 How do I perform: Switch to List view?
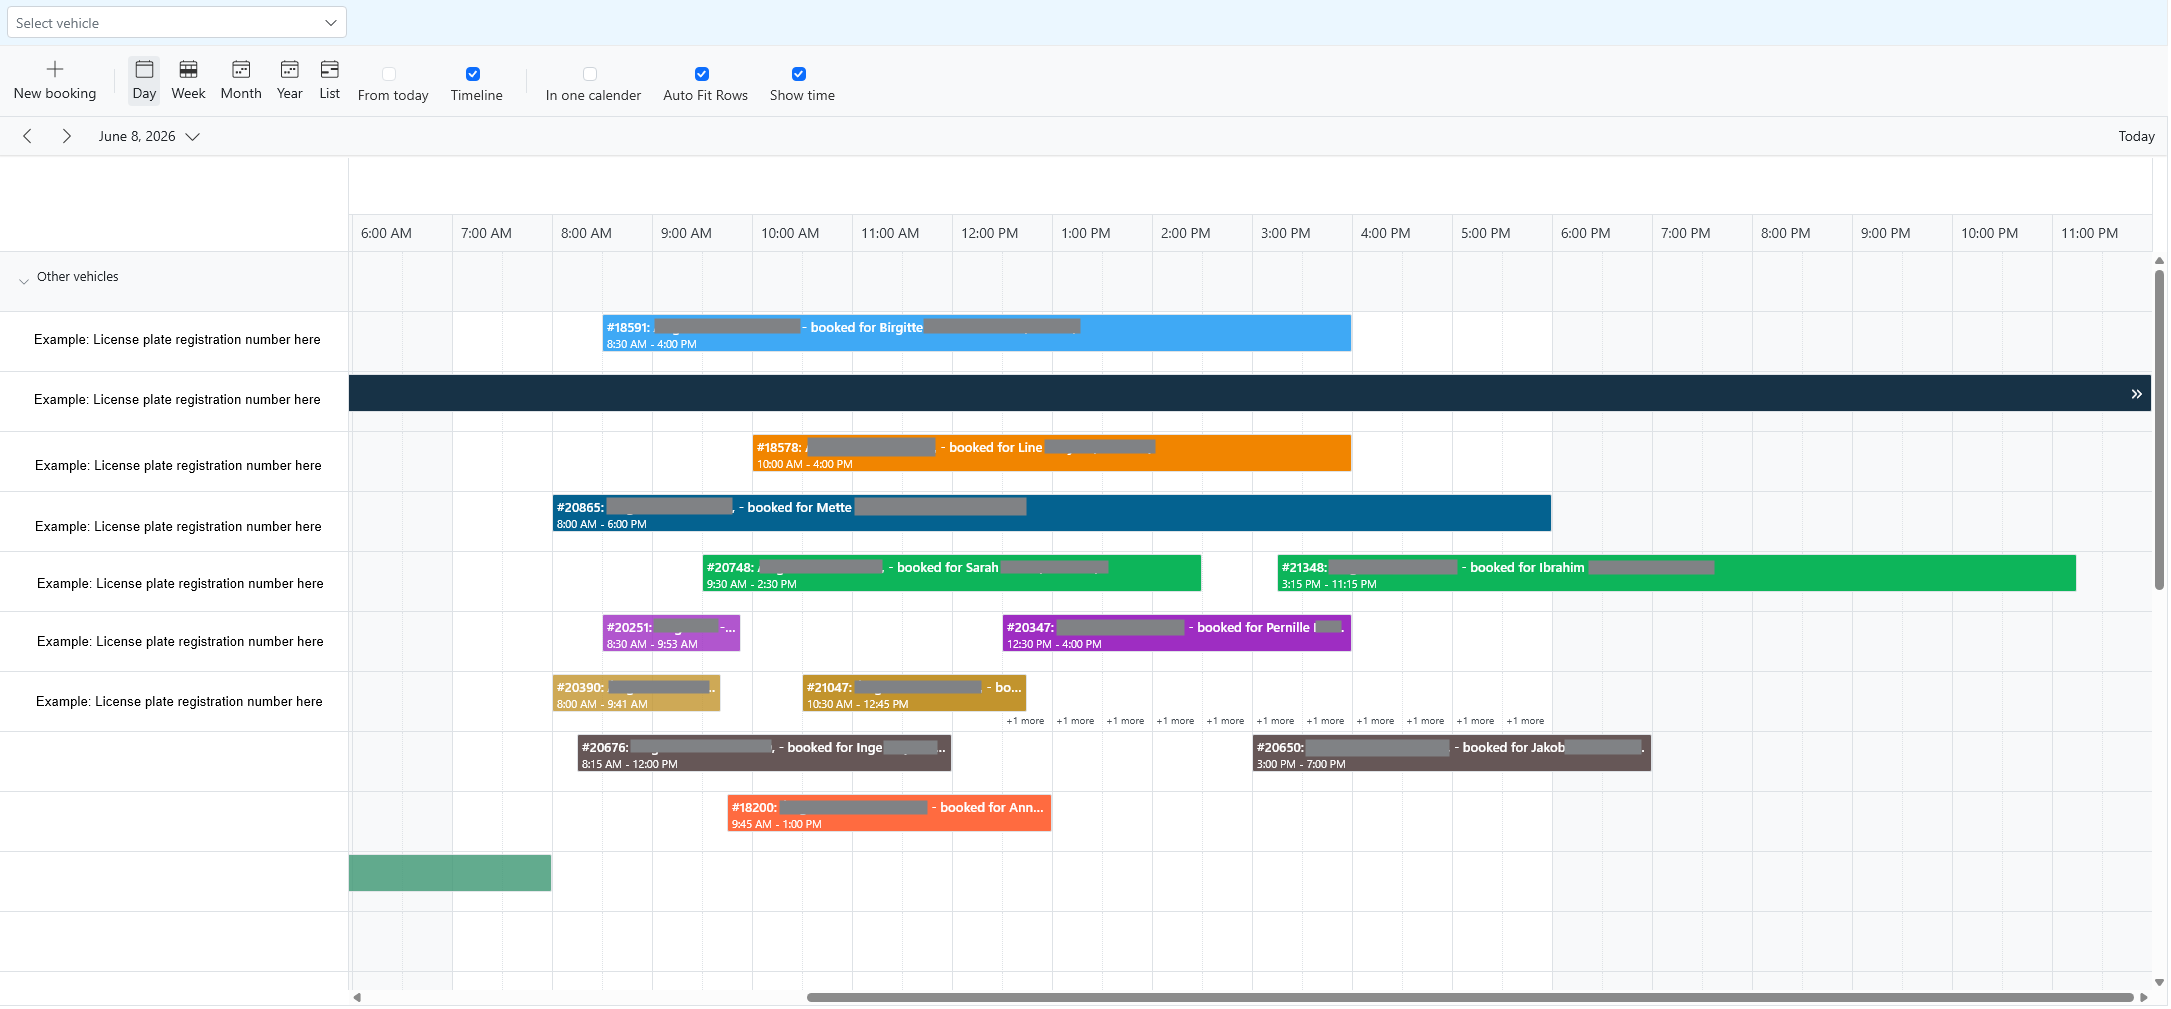tap(329, 81)
